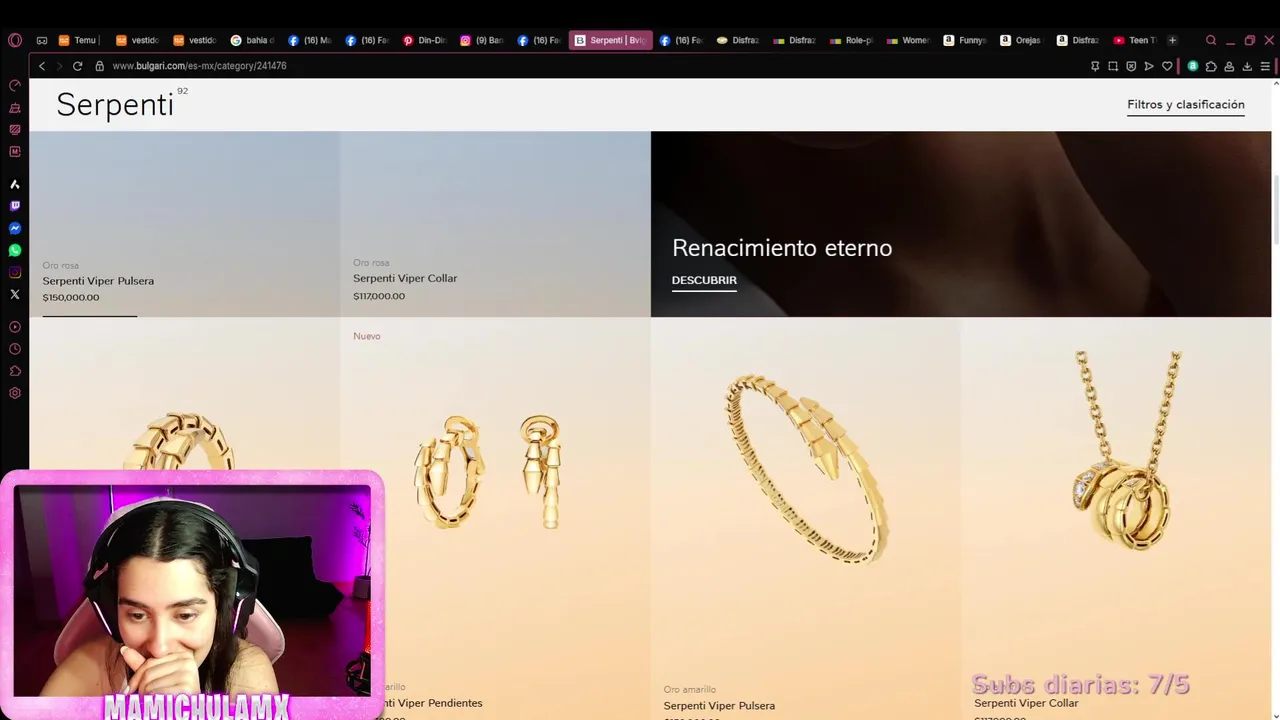Switch to the (9) Ban Instagram tab
Image resolution: width=1280 pixels, height=720 pixels.
[x=481, y=40]
